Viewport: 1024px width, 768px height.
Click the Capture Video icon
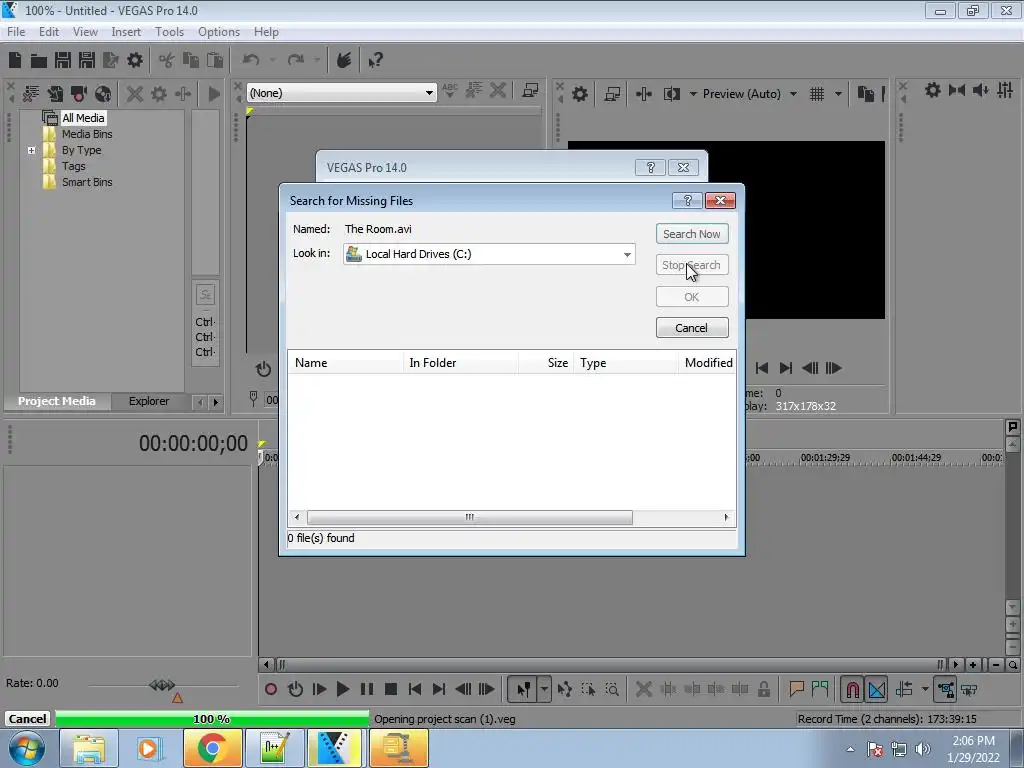click(x=79, y=93)
